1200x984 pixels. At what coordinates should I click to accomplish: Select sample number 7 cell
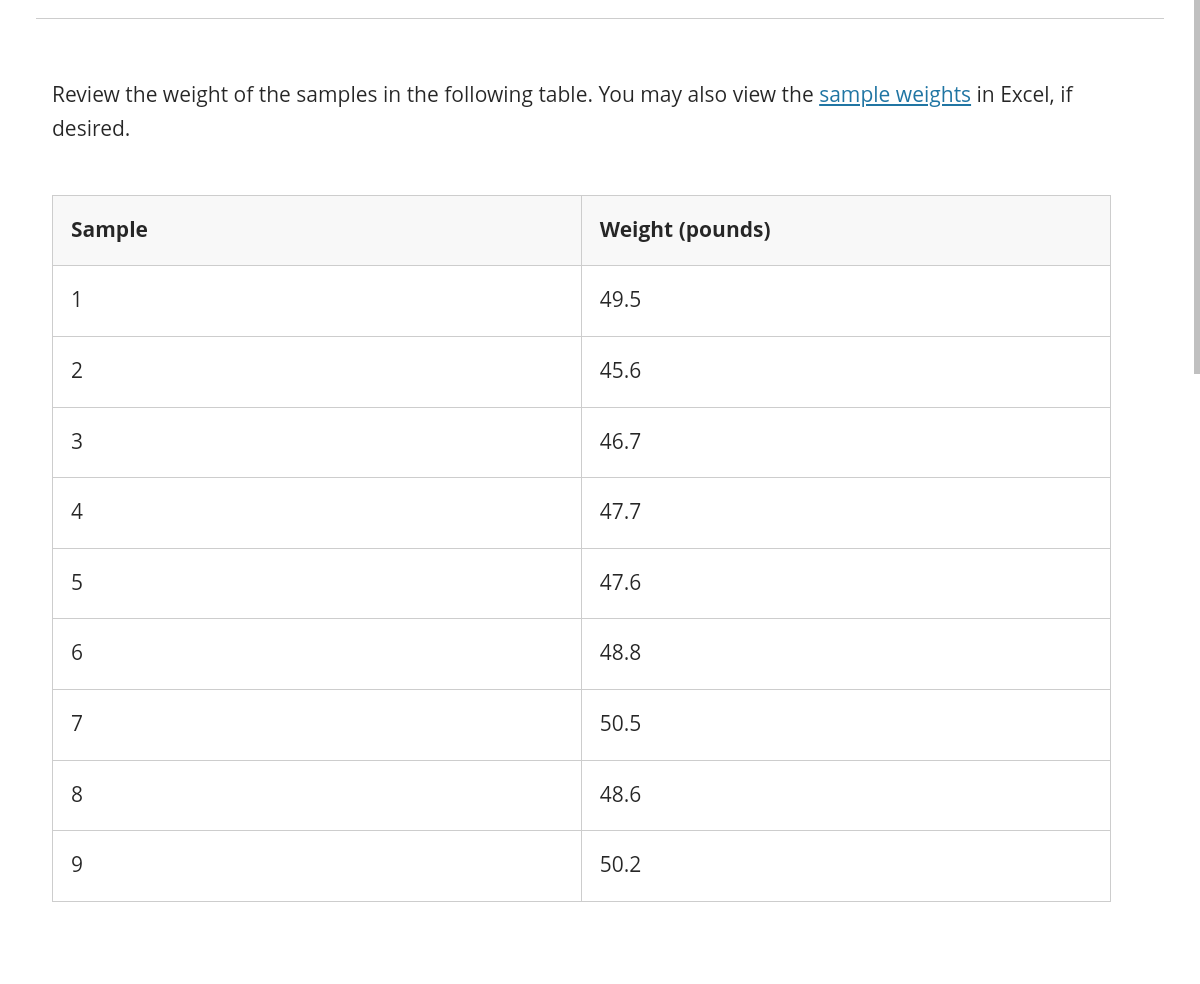click(x=317, y=725)
